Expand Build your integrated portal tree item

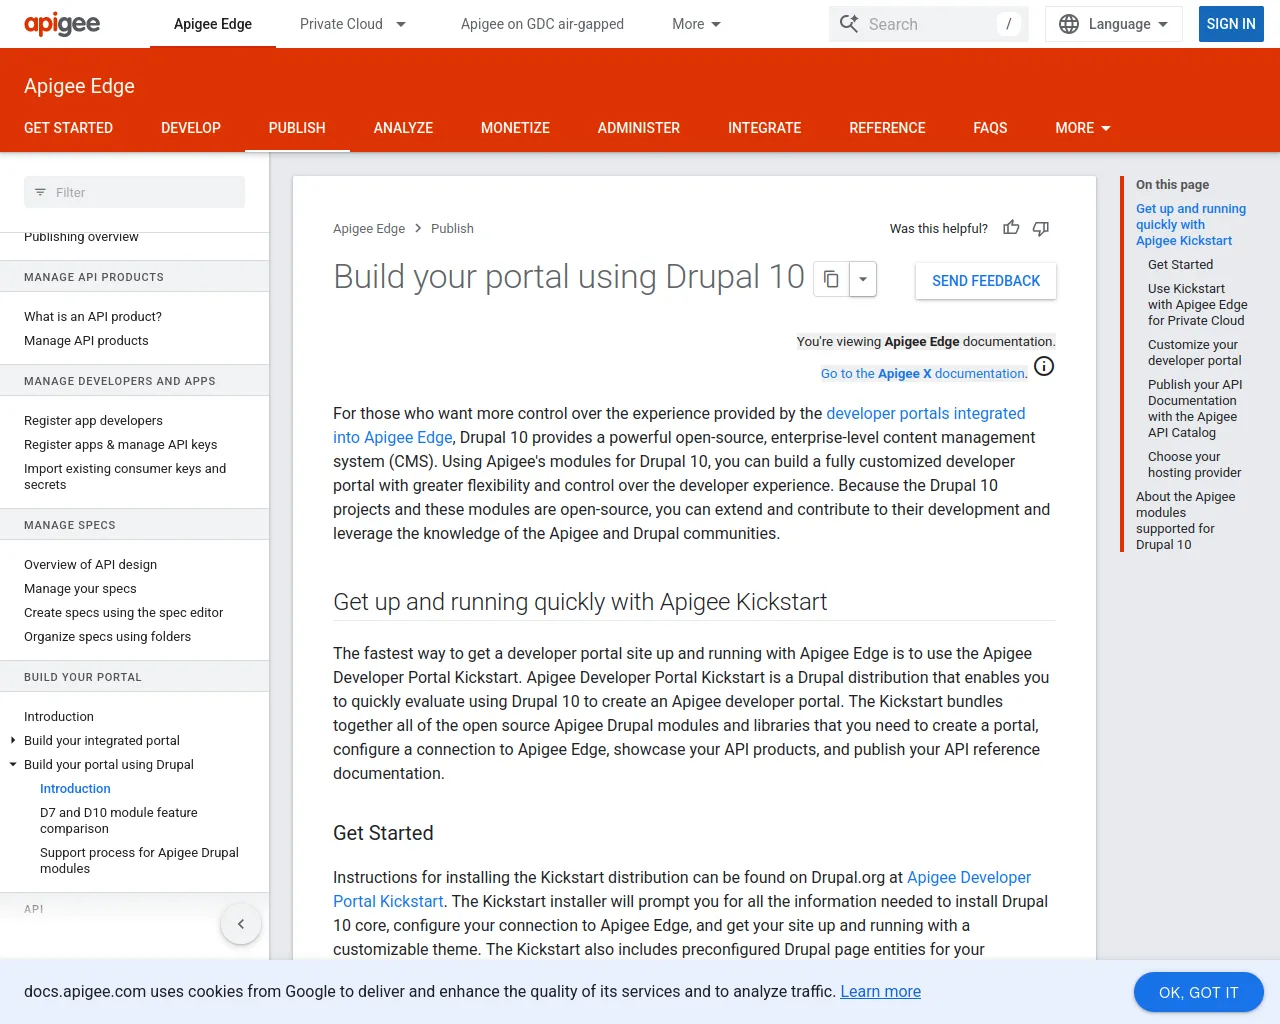tap(13, 740)
